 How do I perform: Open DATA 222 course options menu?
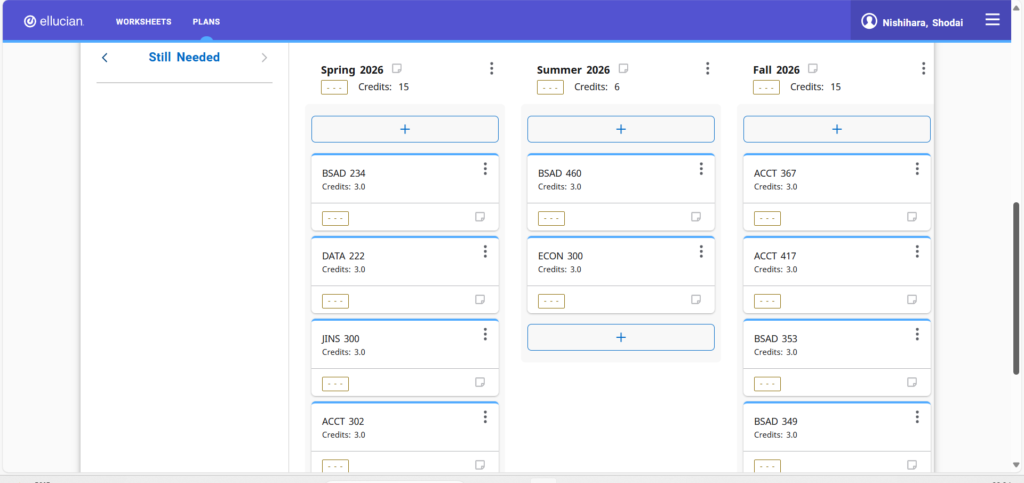485,252
